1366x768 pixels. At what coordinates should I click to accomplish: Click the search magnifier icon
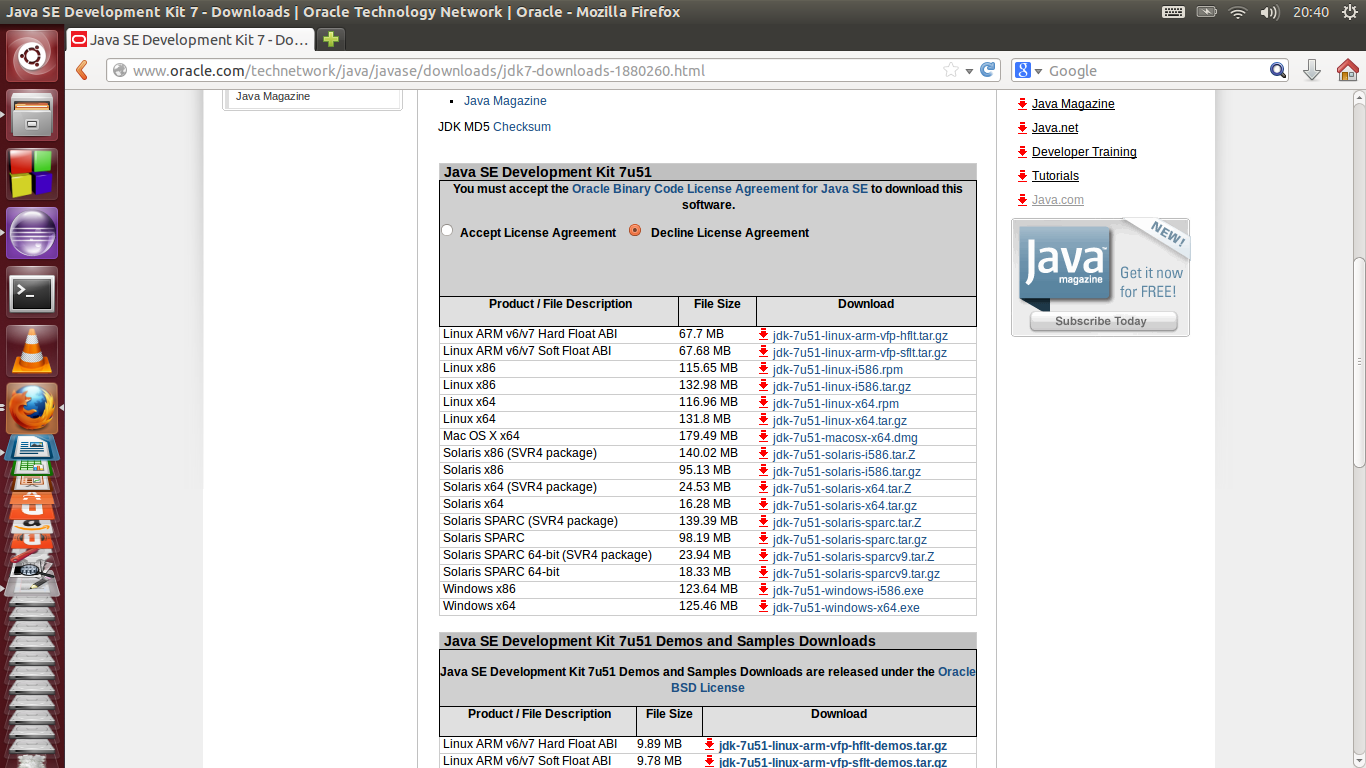pos(1278,70)
